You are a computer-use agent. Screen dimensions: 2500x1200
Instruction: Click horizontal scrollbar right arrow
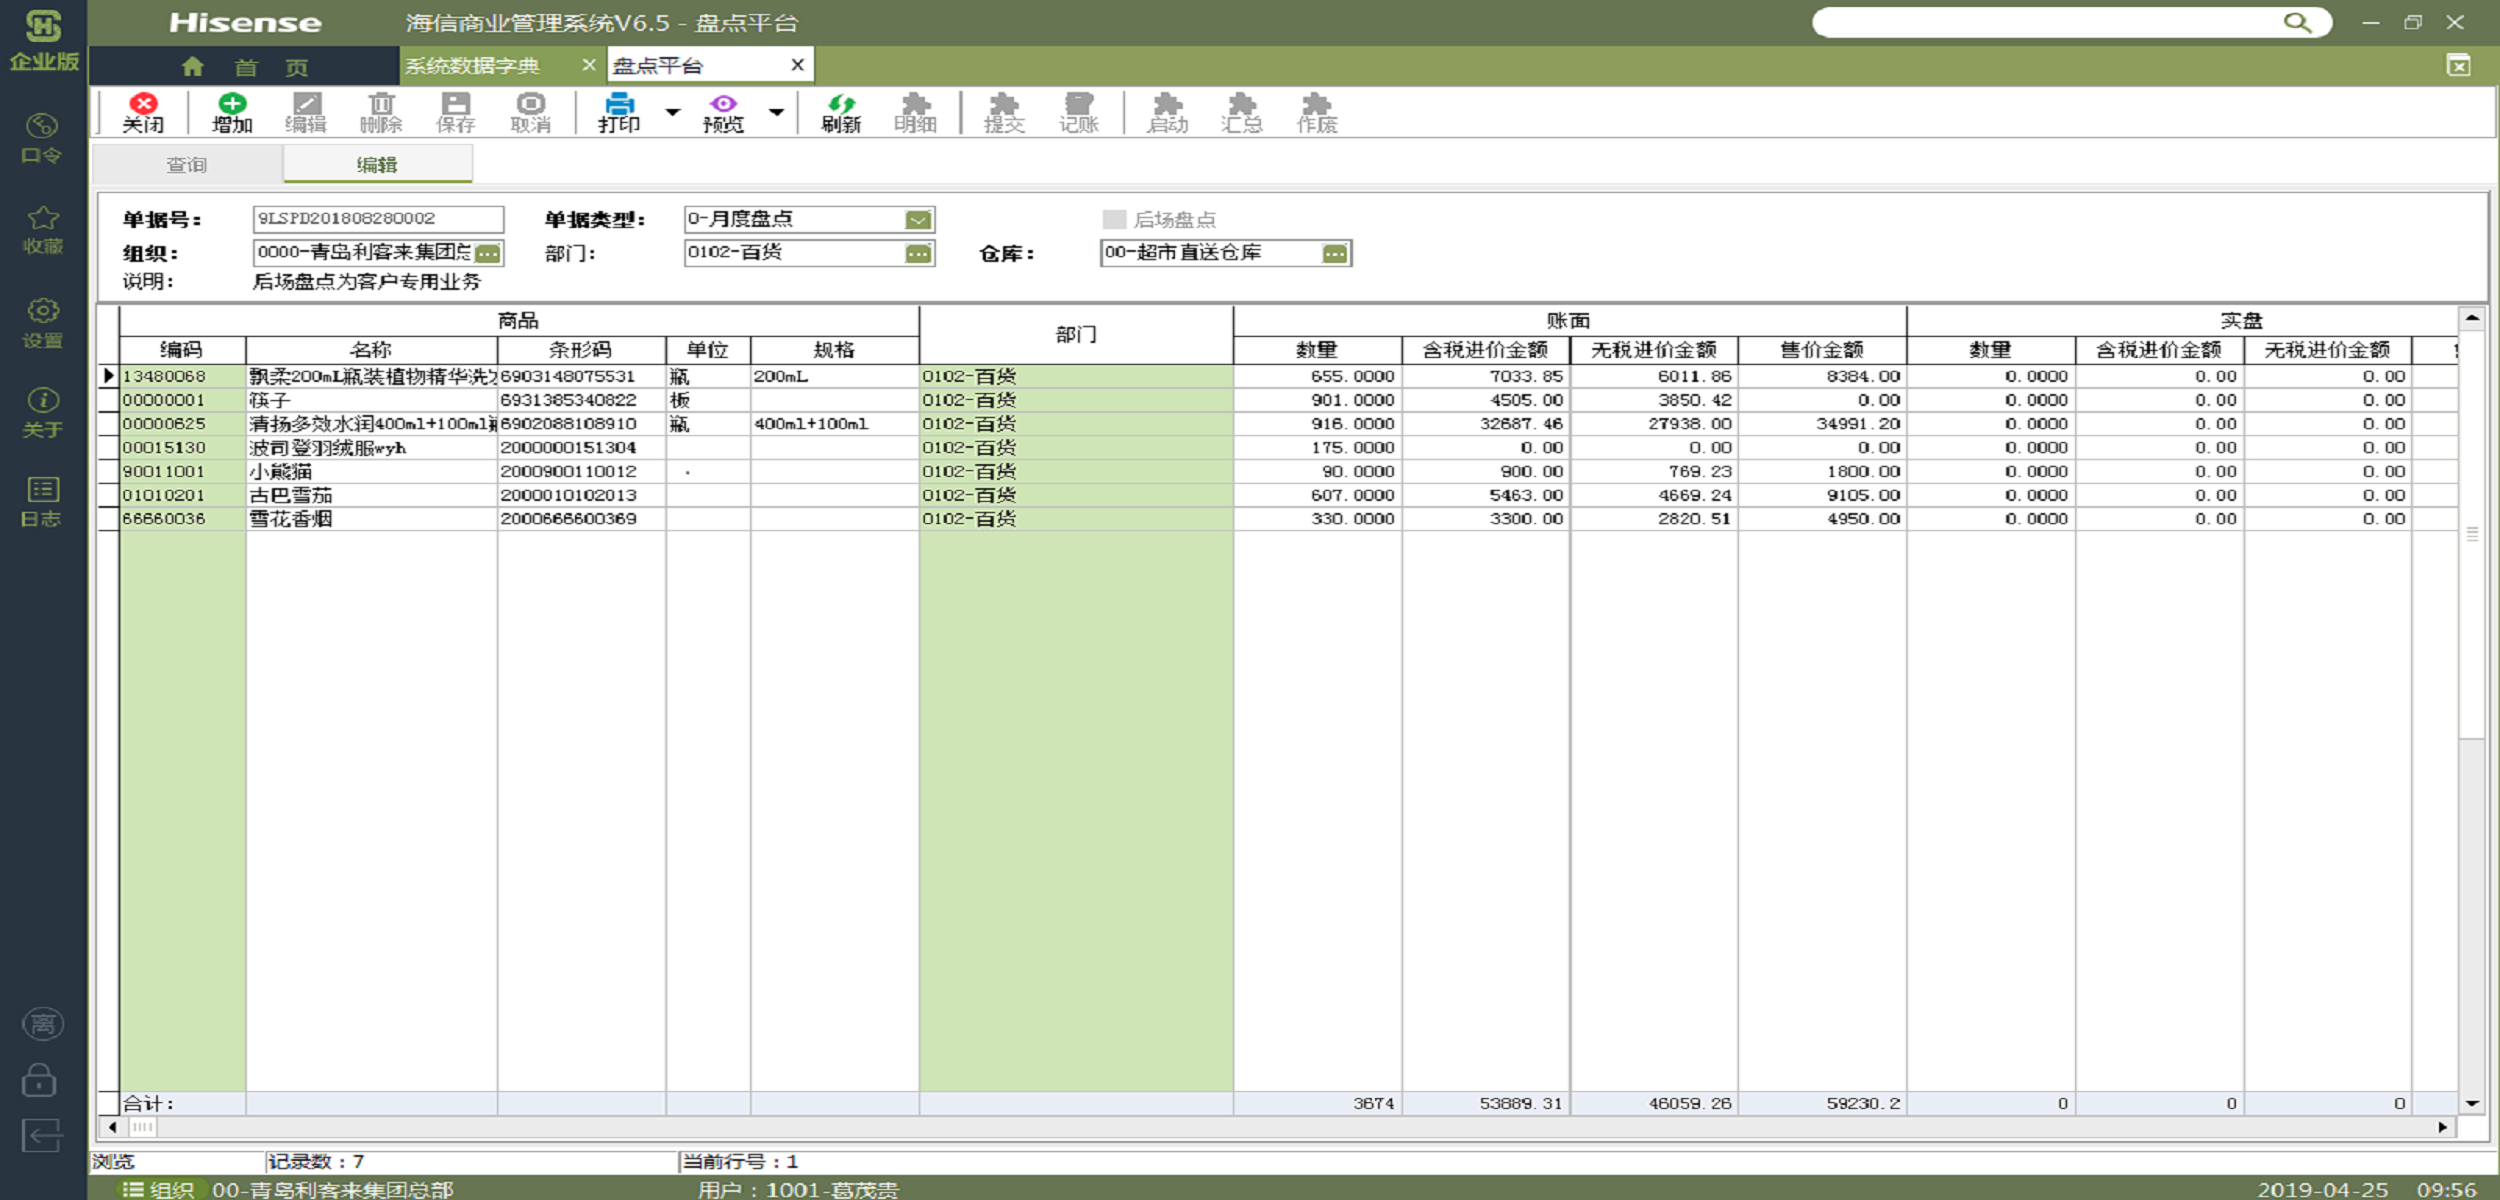(x=2443, y=1127)
